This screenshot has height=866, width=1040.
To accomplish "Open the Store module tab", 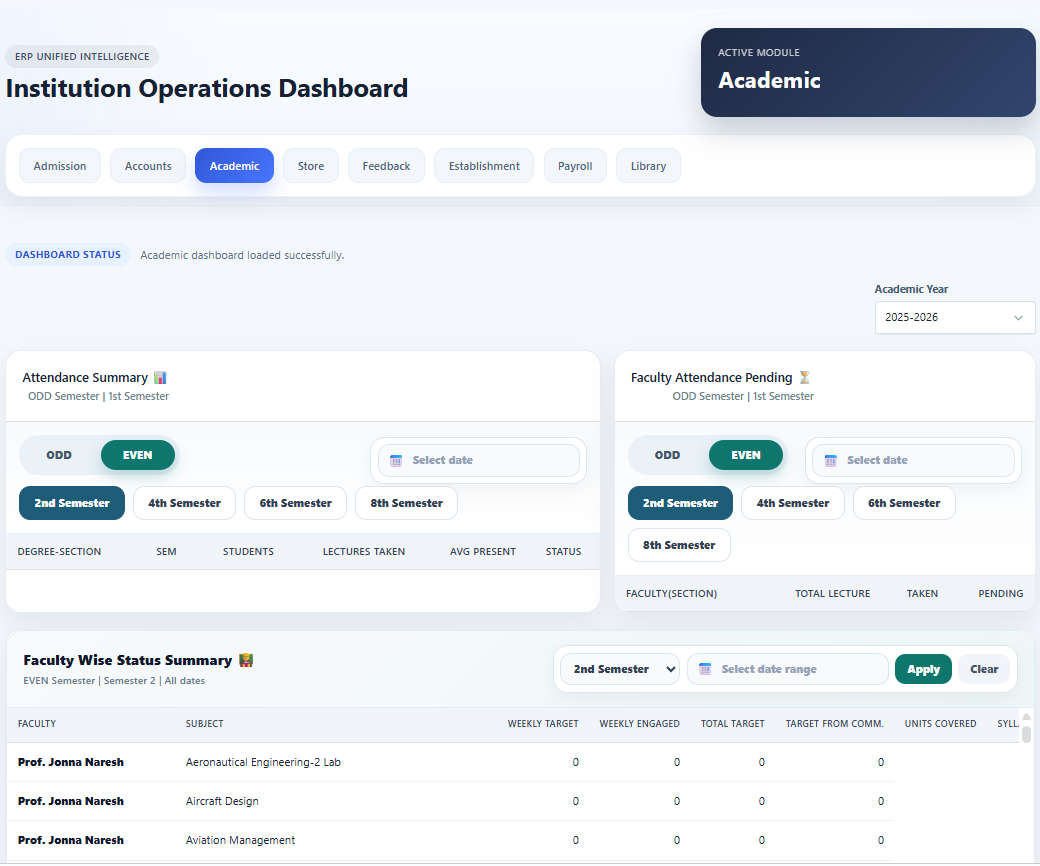I will [x=311, y=166].
